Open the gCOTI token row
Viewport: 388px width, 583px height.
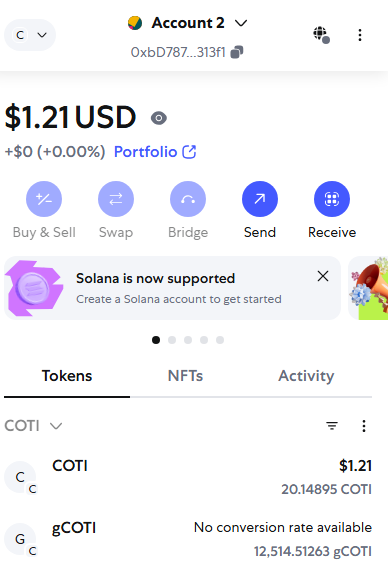pyautogui.click(x=188, y=539)
